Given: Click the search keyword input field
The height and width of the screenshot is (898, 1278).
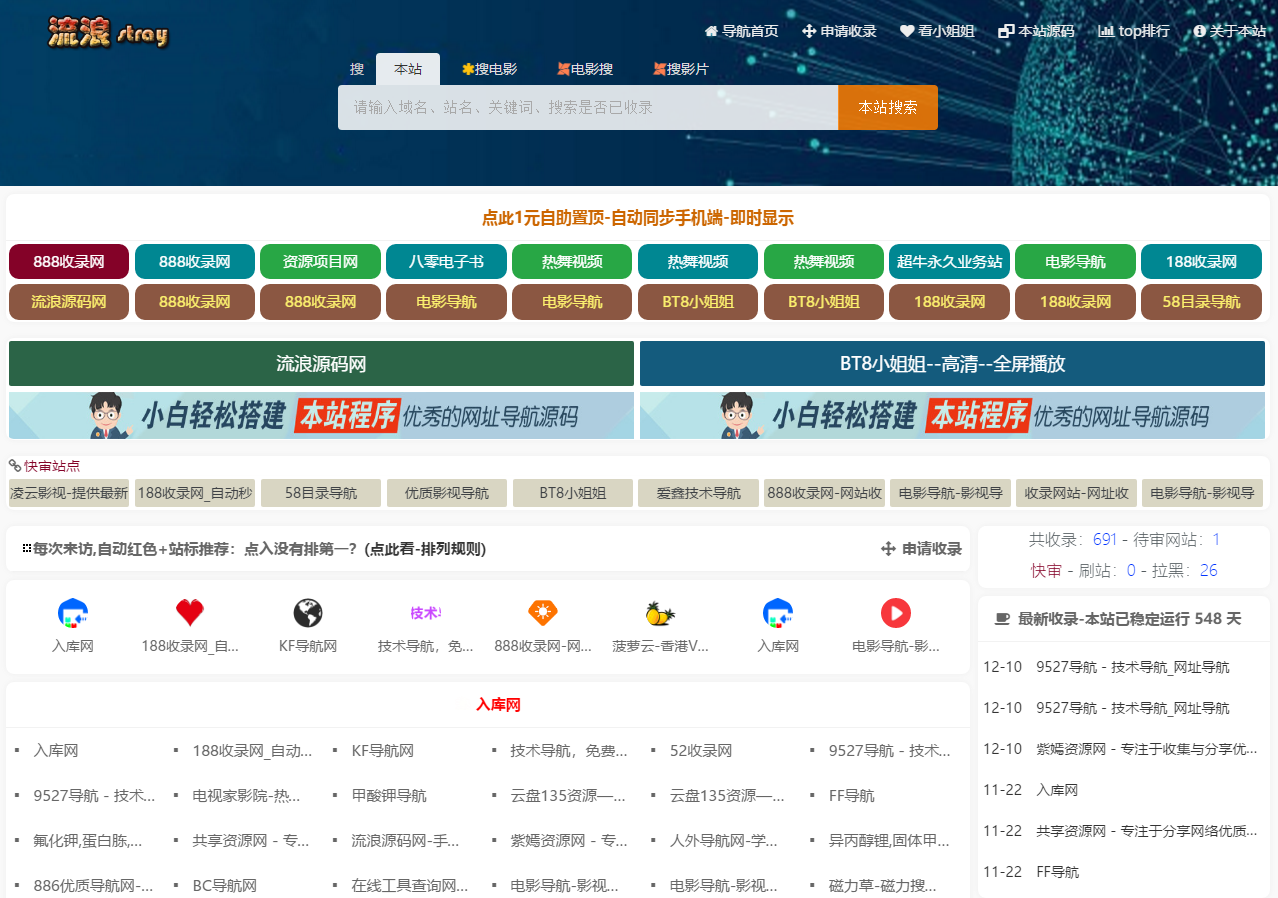Looking at the screenshot, I should 587,107.
